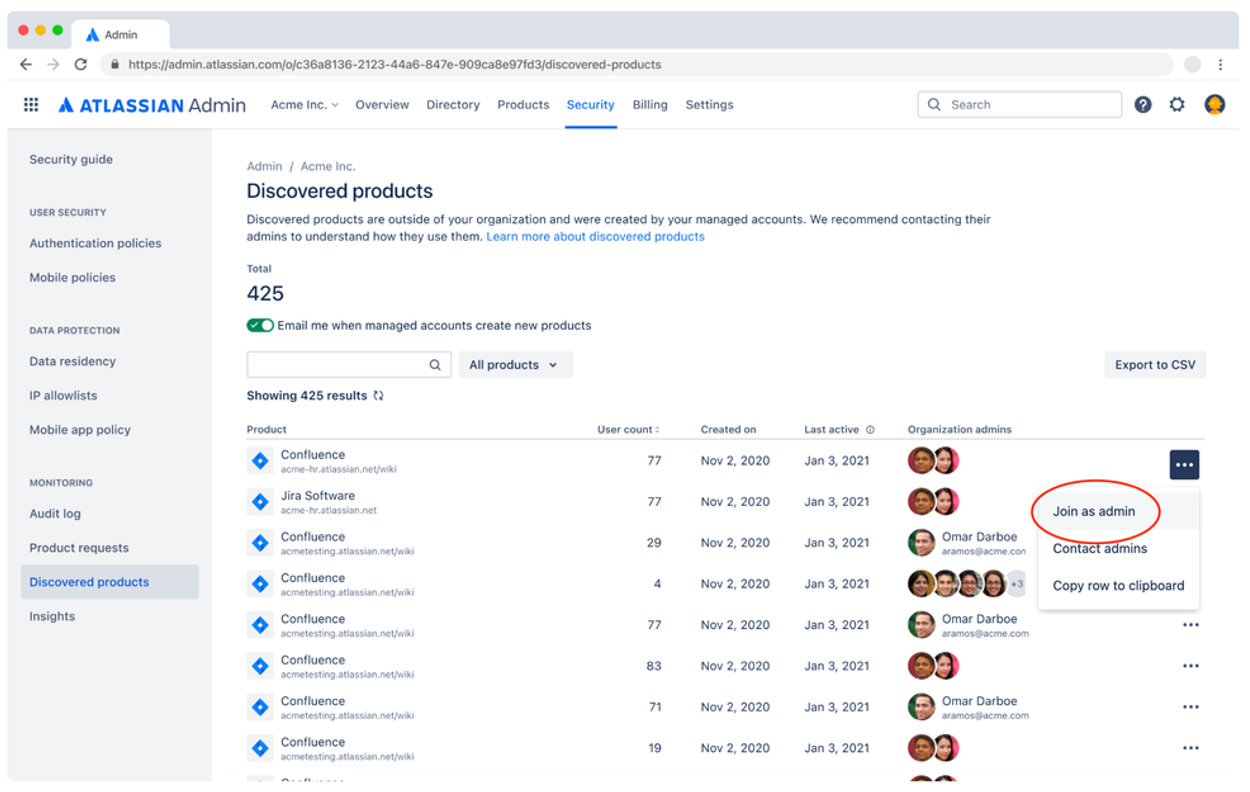Click the acme-hr.atlassian.net/wiki URL text
The height and width of the screenshot is (792, 1250).
point(341,470)
